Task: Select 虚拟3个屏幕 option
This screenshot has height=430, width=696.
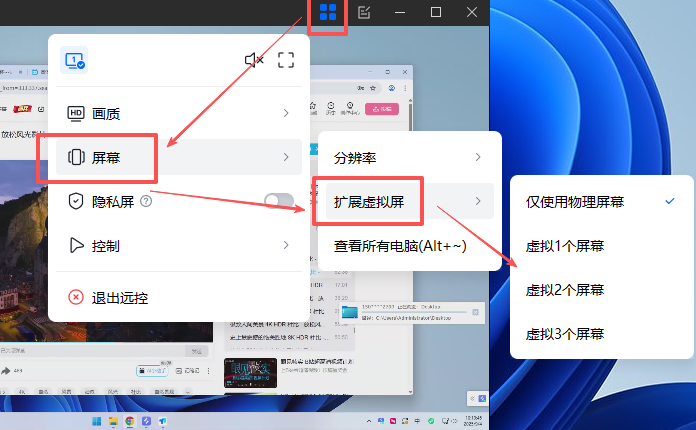Action: click(x=565, y=333)
